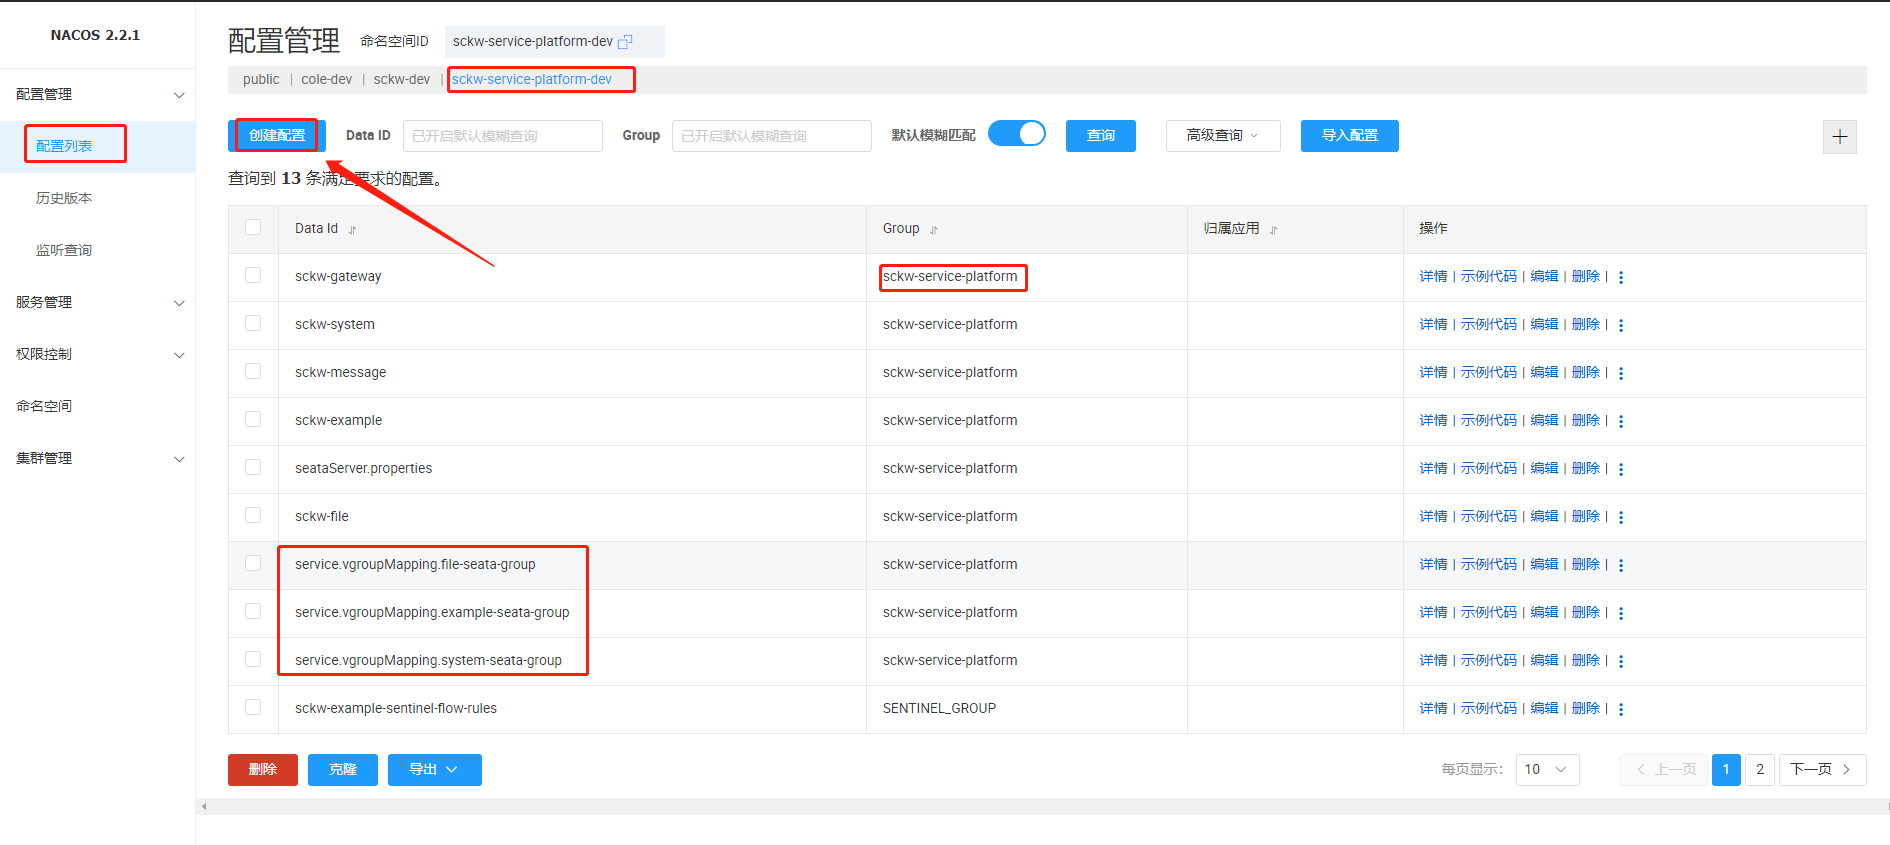Click the 创建配置 button
This screenshot has width=1890, height=845.
click(277, 136)
